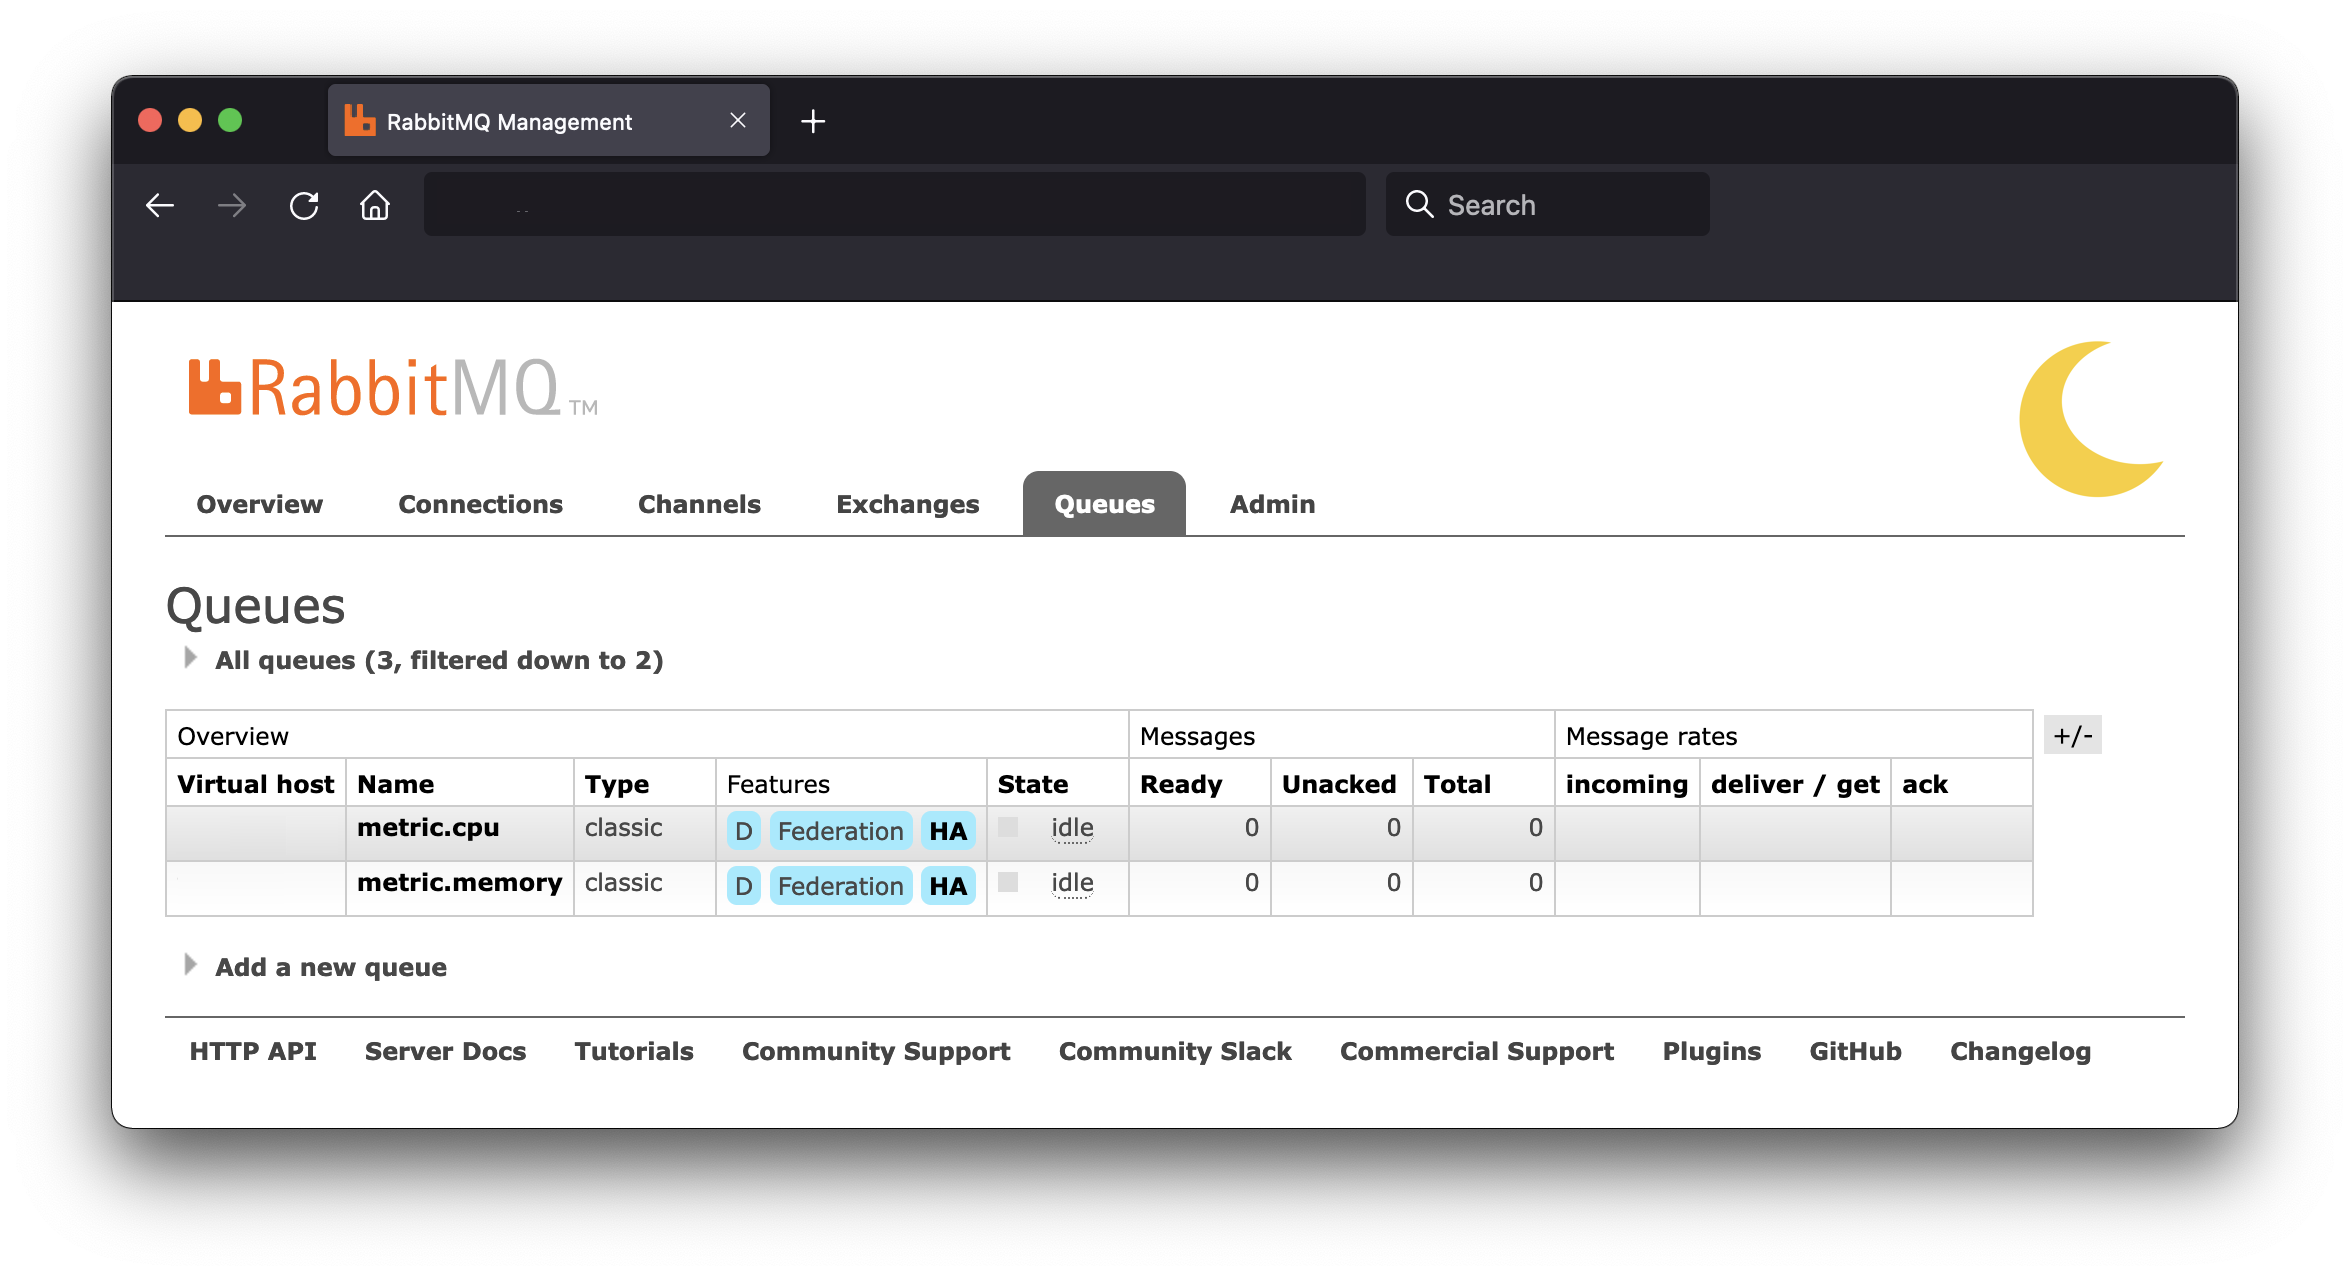
Task: Click the classic type of metric.memory
Action: point(624,883)
